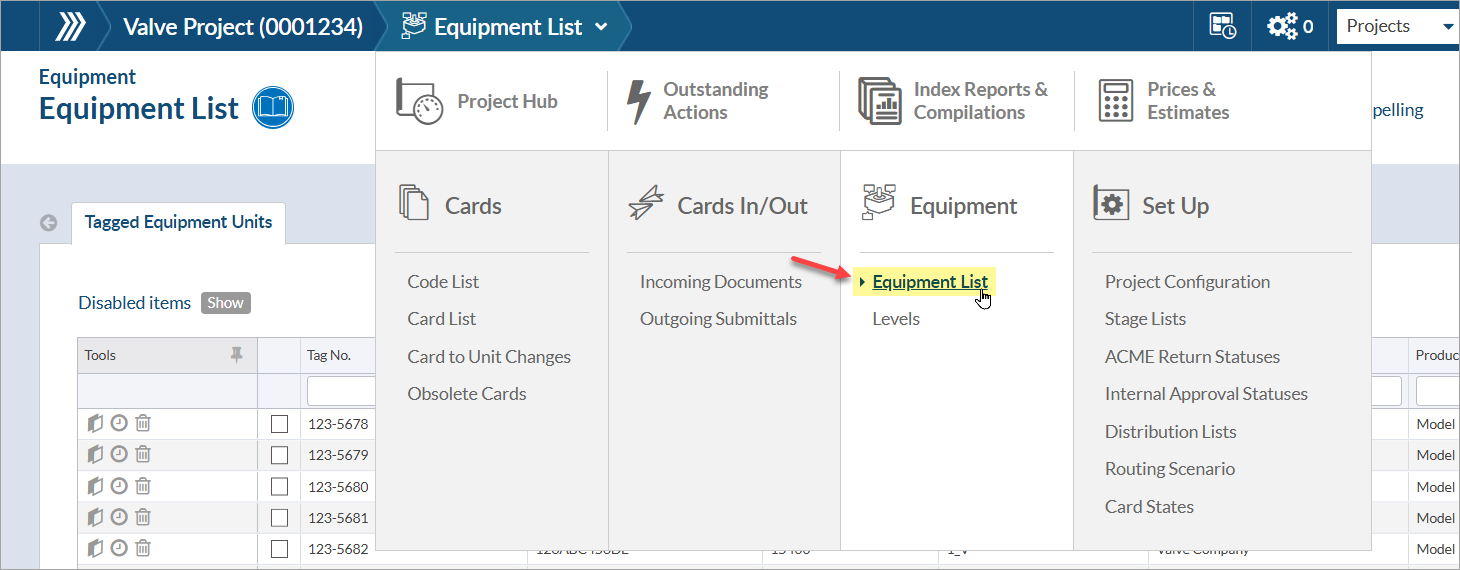View history clock for row 123-5682
Viewport: 1460px width, 570px height.
[x=119, y=548]
